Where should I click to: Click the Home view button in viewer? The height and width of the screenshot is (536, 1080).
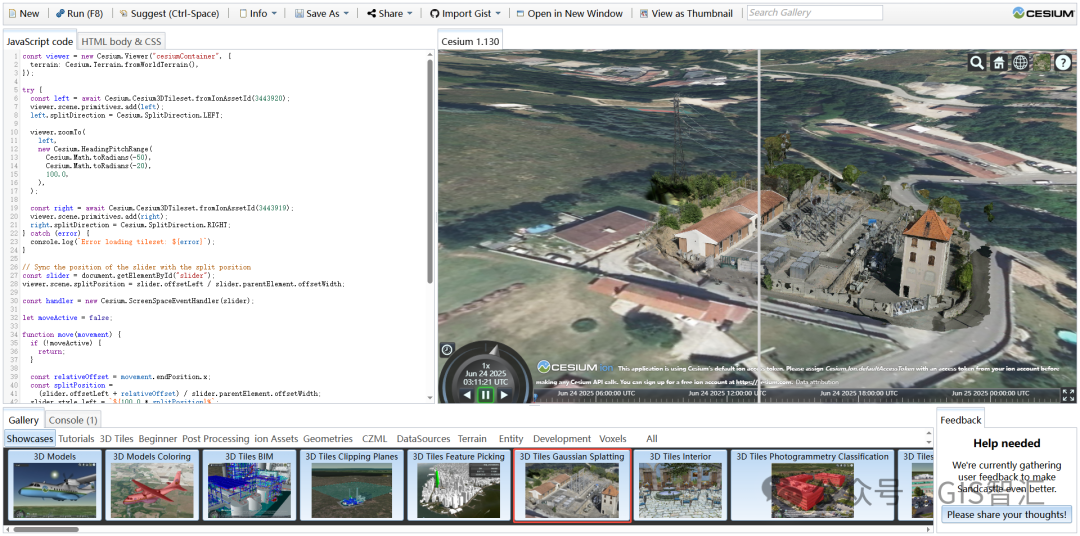(998, 63)
